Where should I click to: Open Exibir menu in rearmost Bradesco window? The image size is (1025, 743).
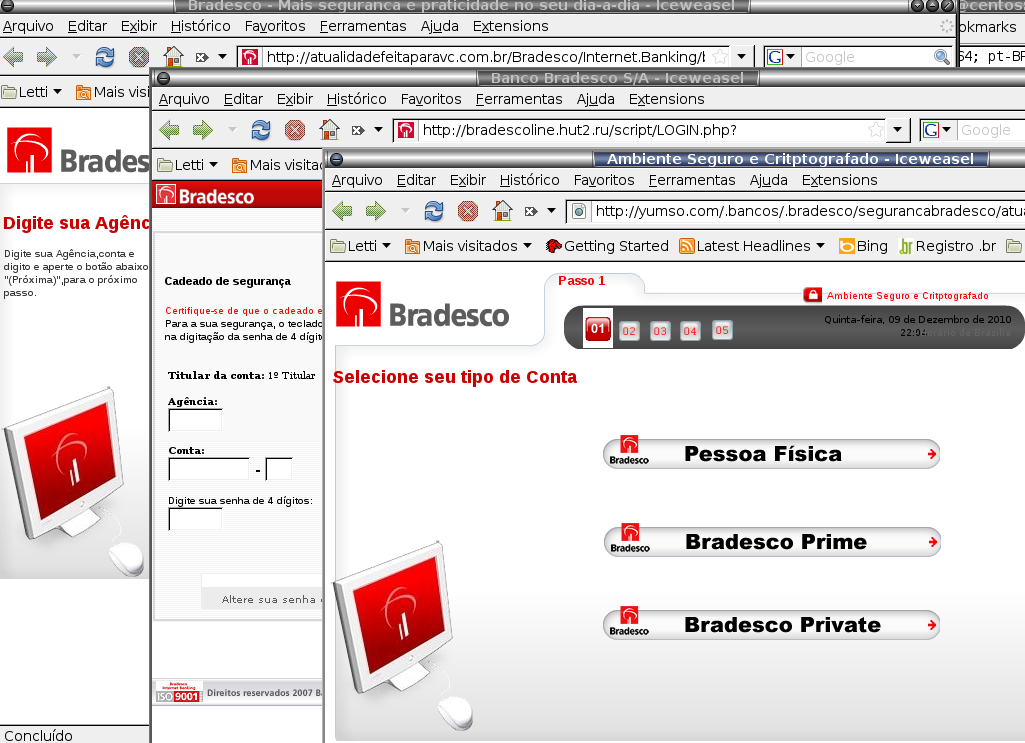[x=139, y=26]
